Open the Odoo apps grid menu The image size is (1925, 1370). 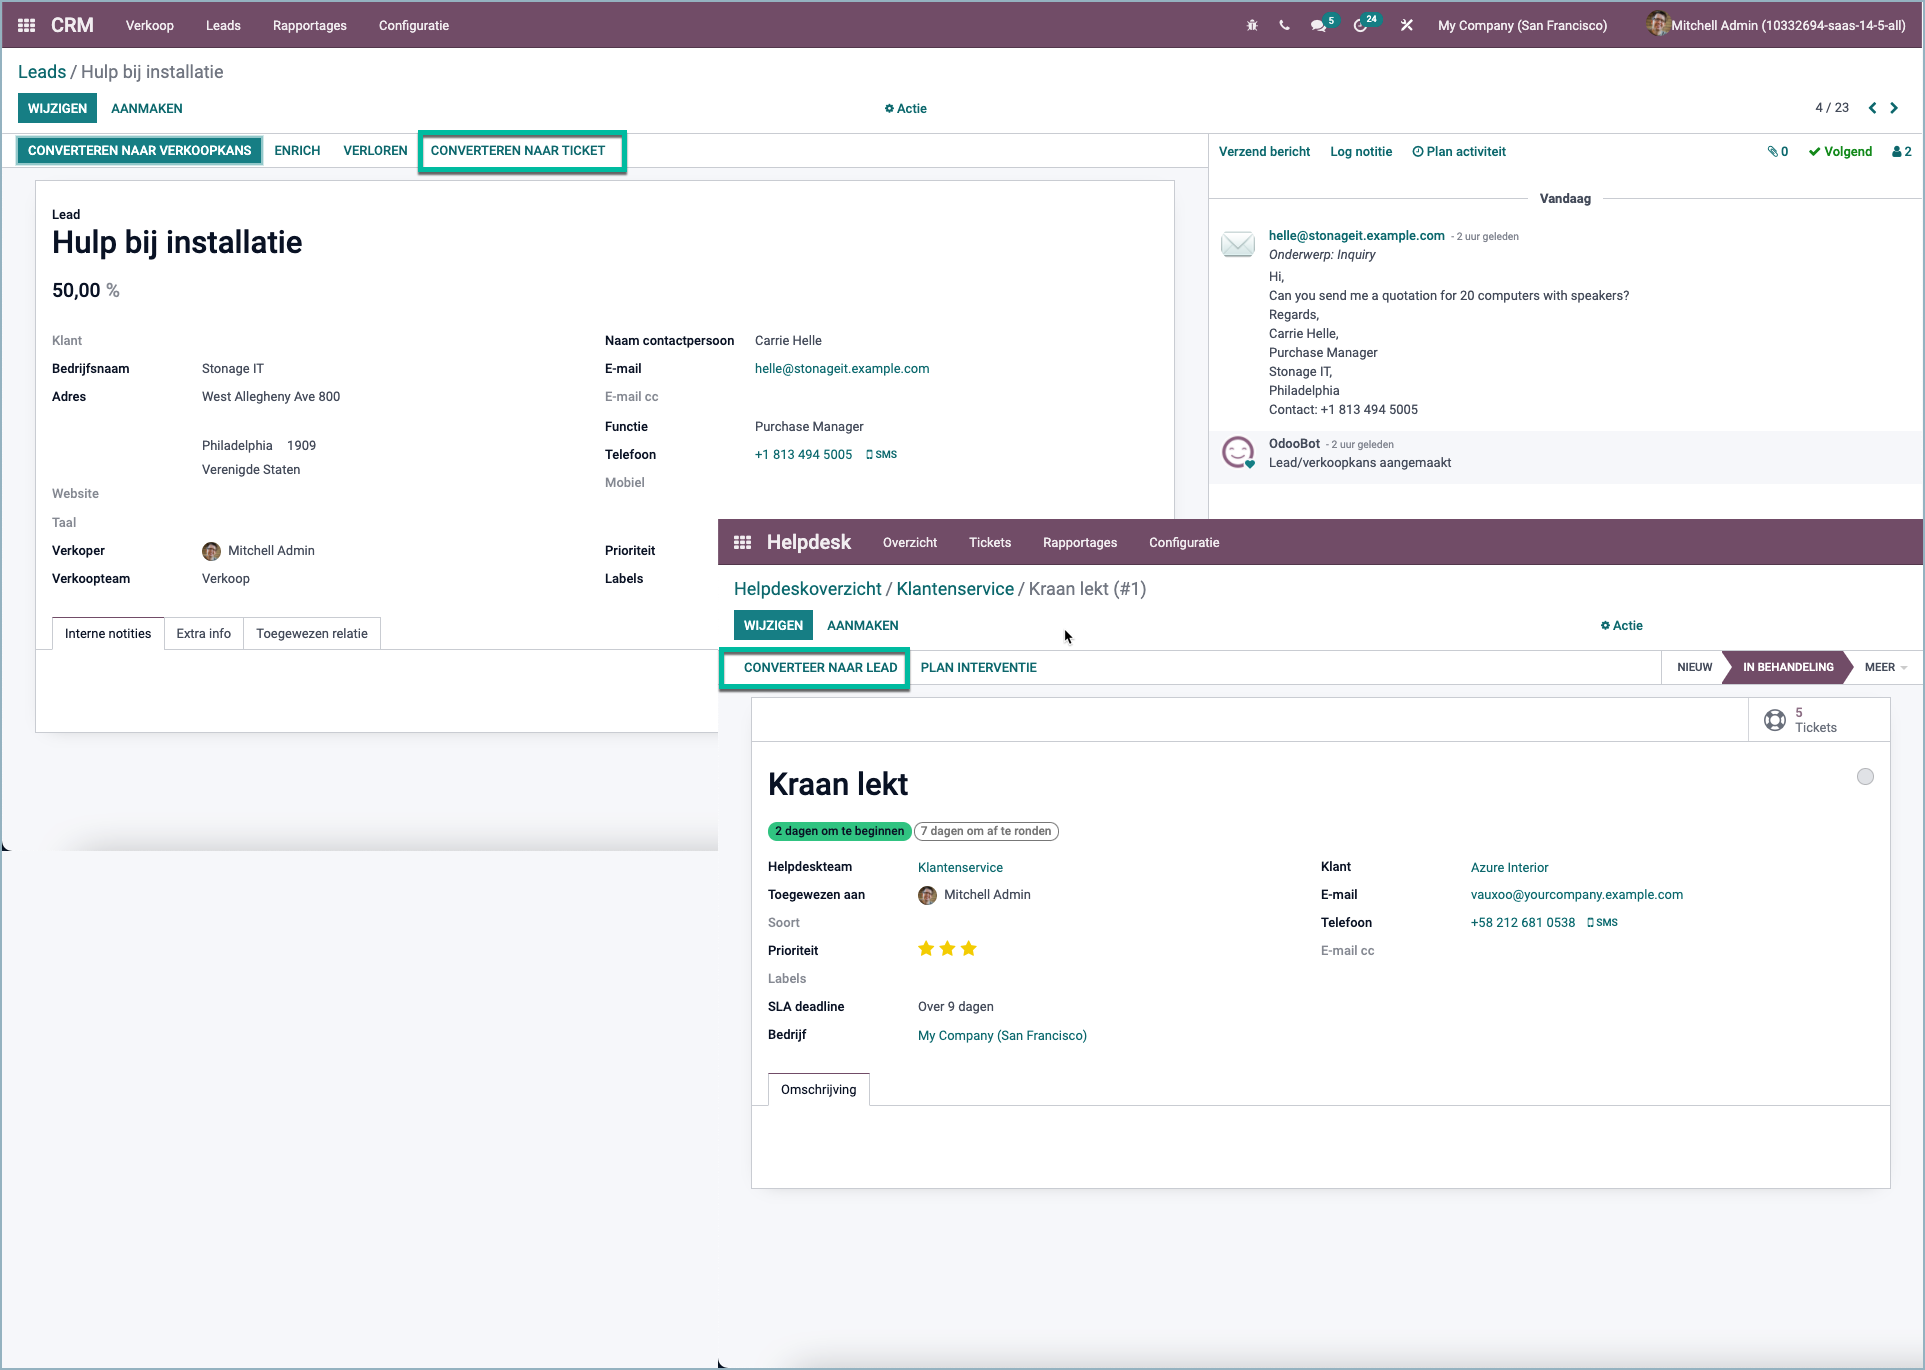click(x=26, y=25)
